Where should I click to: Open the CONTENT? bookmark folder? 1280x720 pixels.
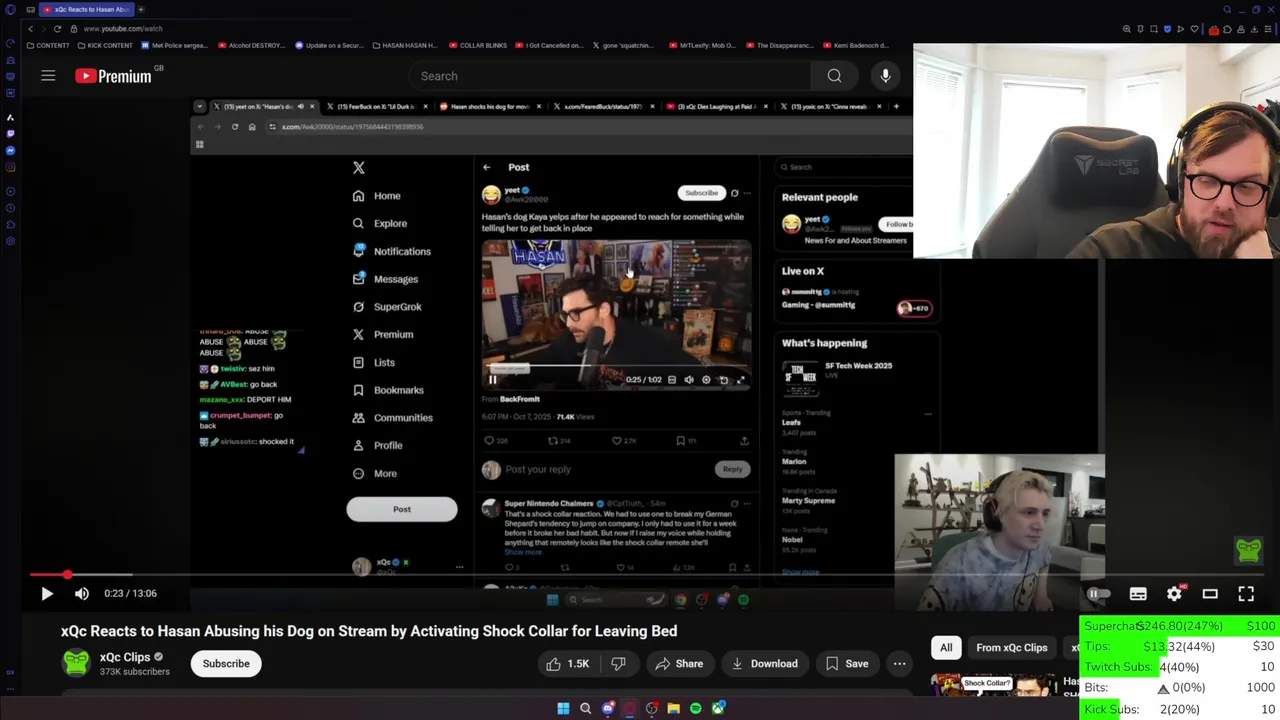click(48, 45)
